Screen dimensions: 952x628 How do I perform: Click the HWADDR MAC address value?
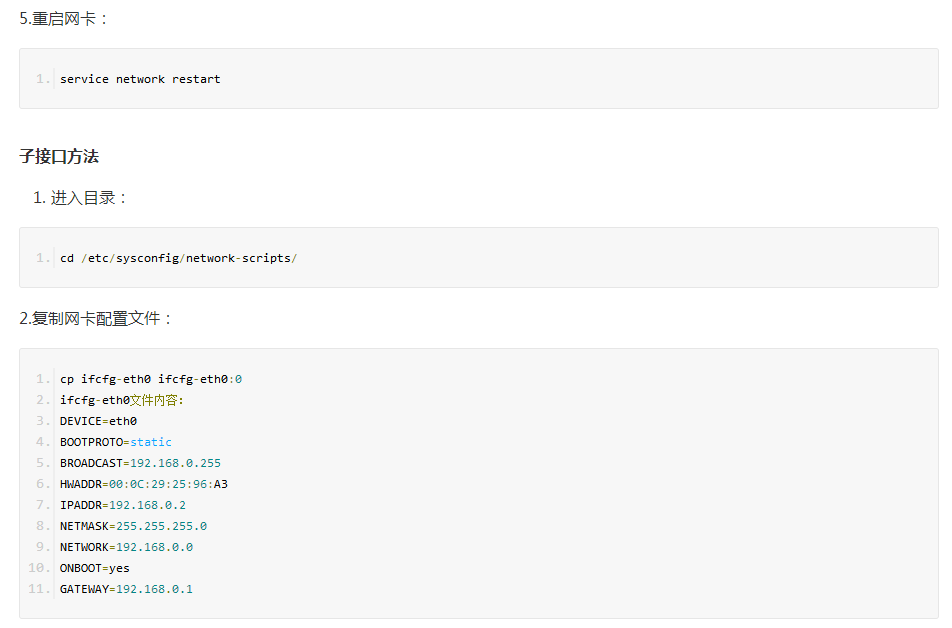[168, 484]
